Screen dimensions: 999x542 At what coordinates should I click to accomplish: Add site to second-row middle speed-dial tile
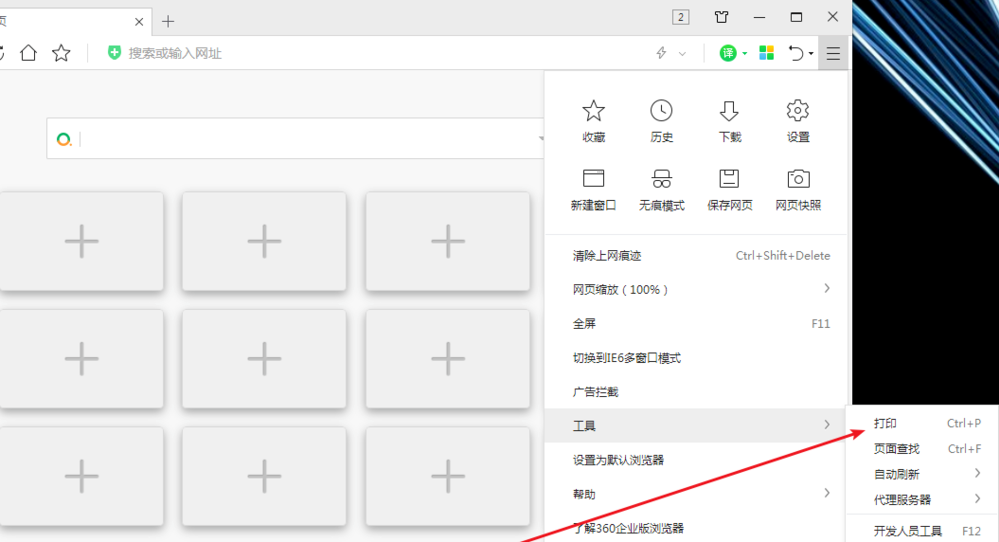pyautogui.click(x=264, y=359)
